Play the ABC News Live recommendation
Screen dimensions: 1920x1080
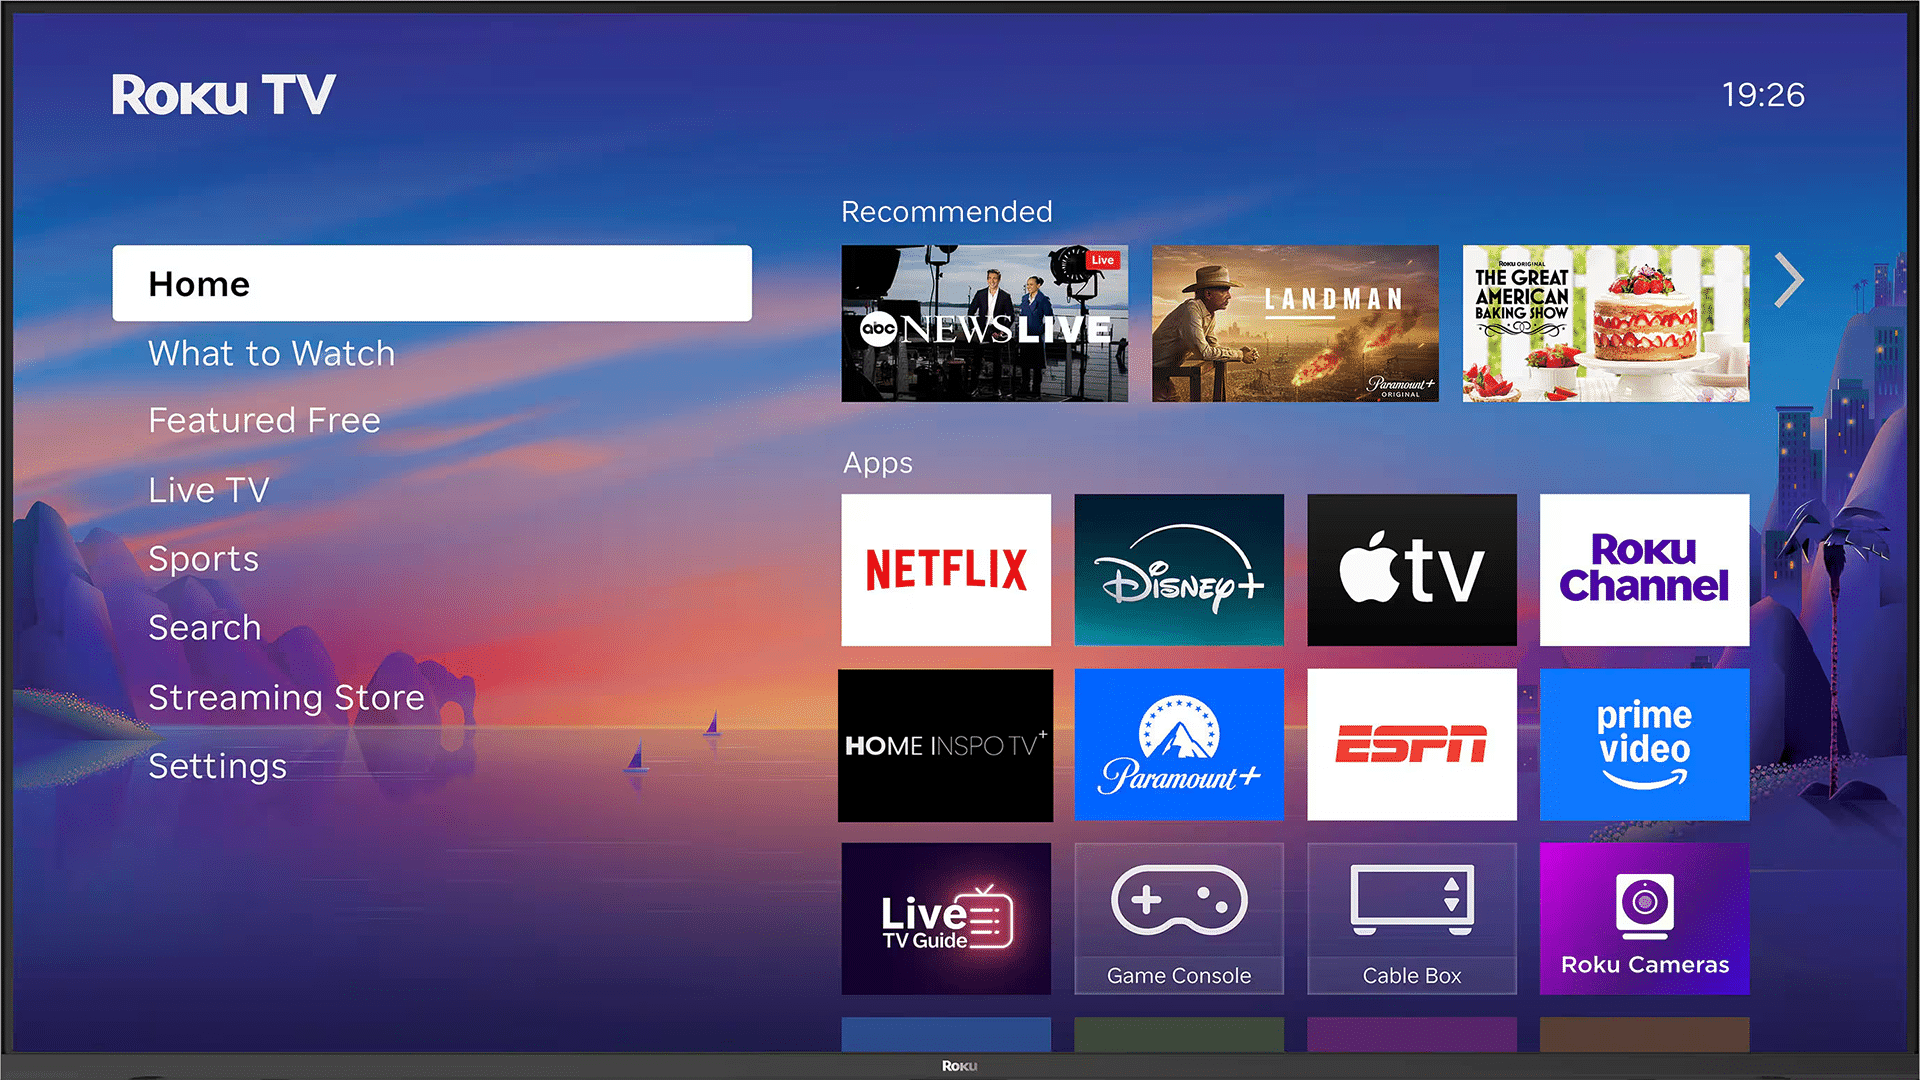983,324
